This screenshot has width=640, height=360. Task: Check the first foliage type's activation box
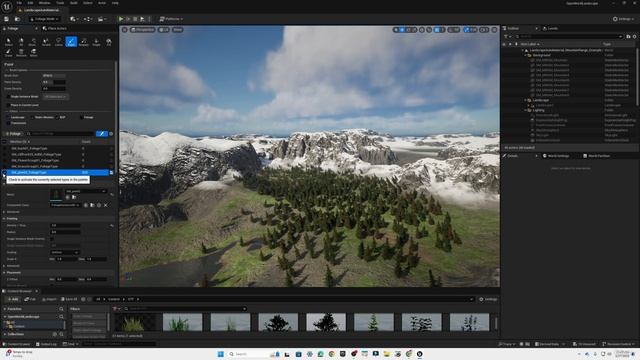pyautogui.click(x=4, y=149)
